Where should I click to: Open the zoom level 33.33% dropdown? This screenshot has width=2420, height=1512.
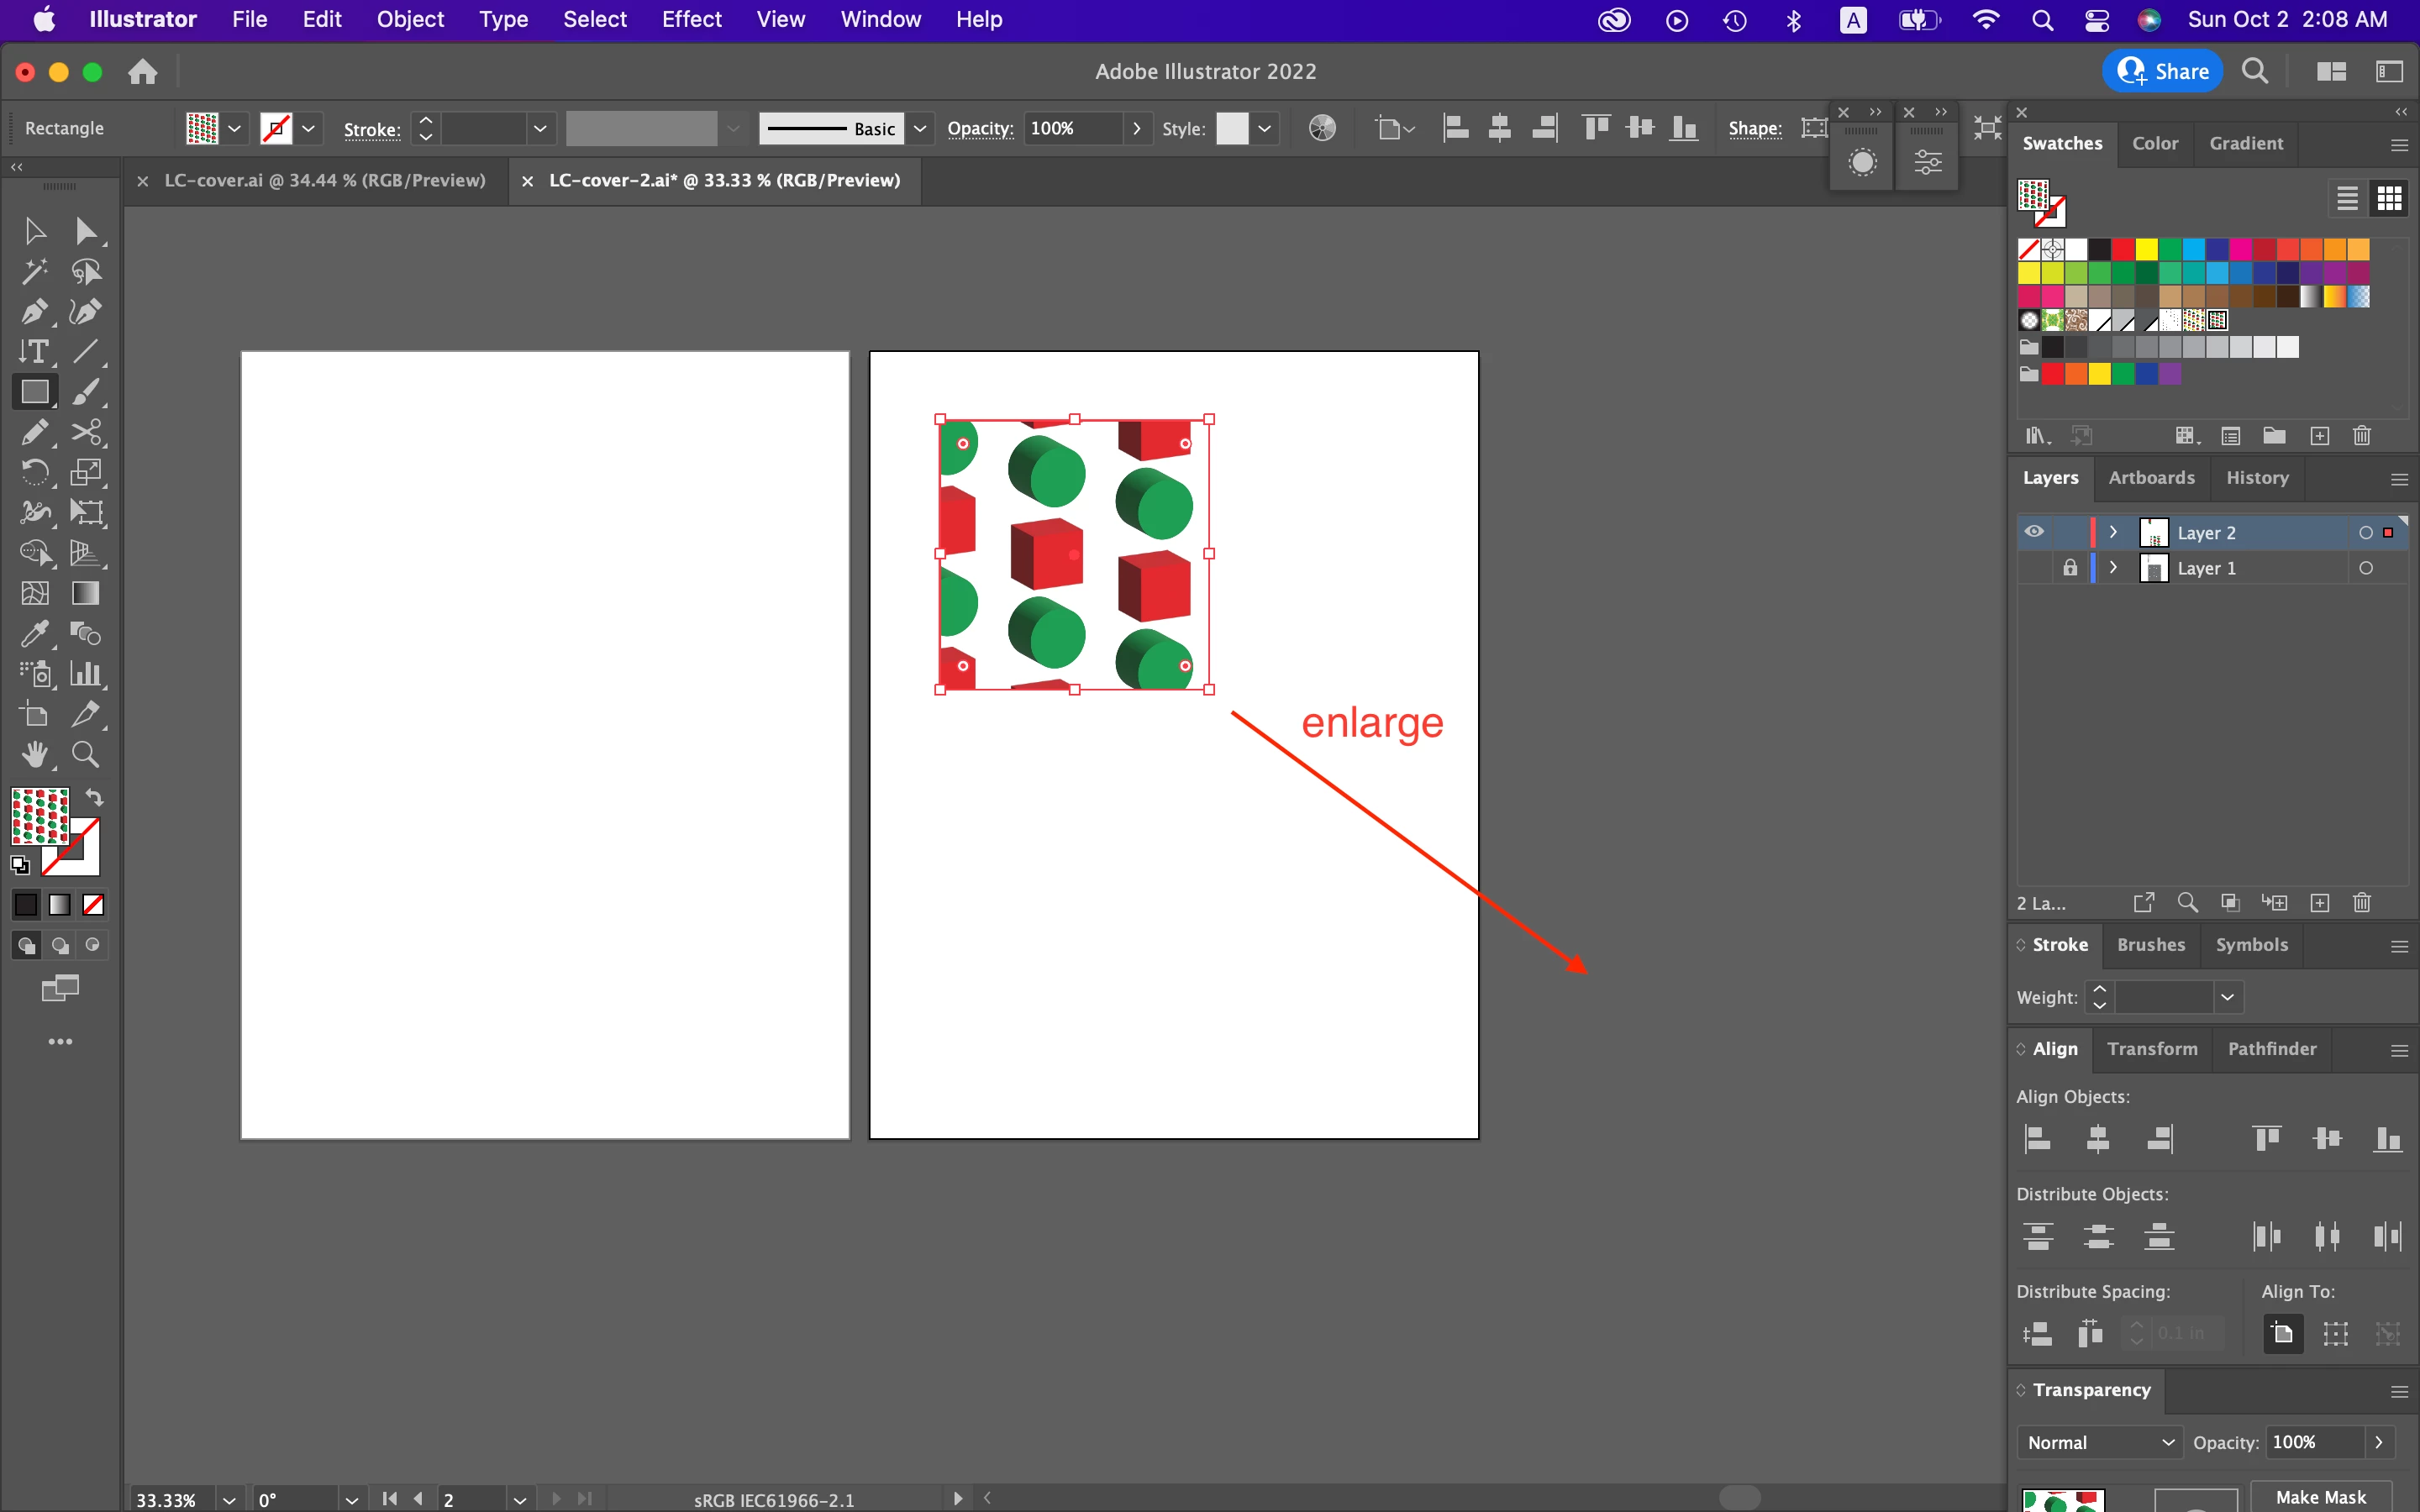coord(229,1499)
